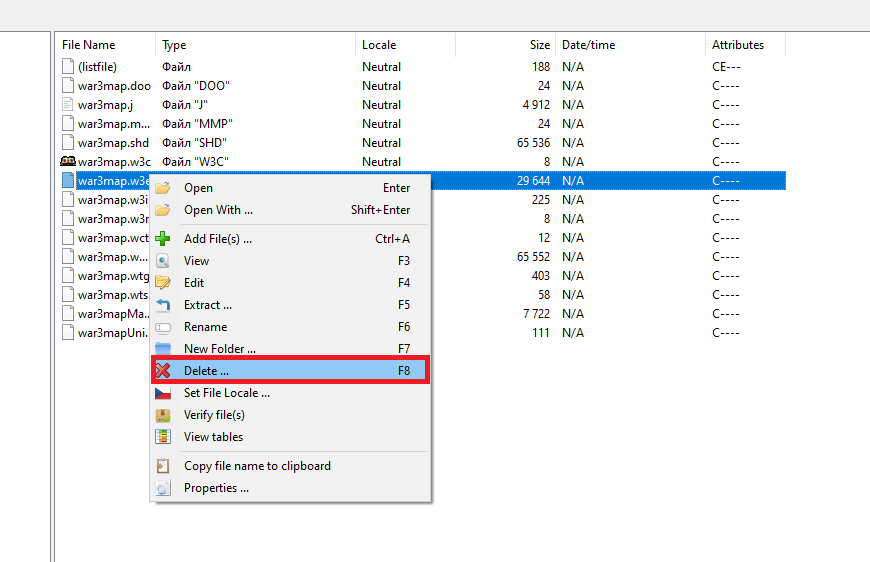Viewport: 870px width, 562px height.
Task: Select Rename in the context menu
Action: (x=290, y=327)
